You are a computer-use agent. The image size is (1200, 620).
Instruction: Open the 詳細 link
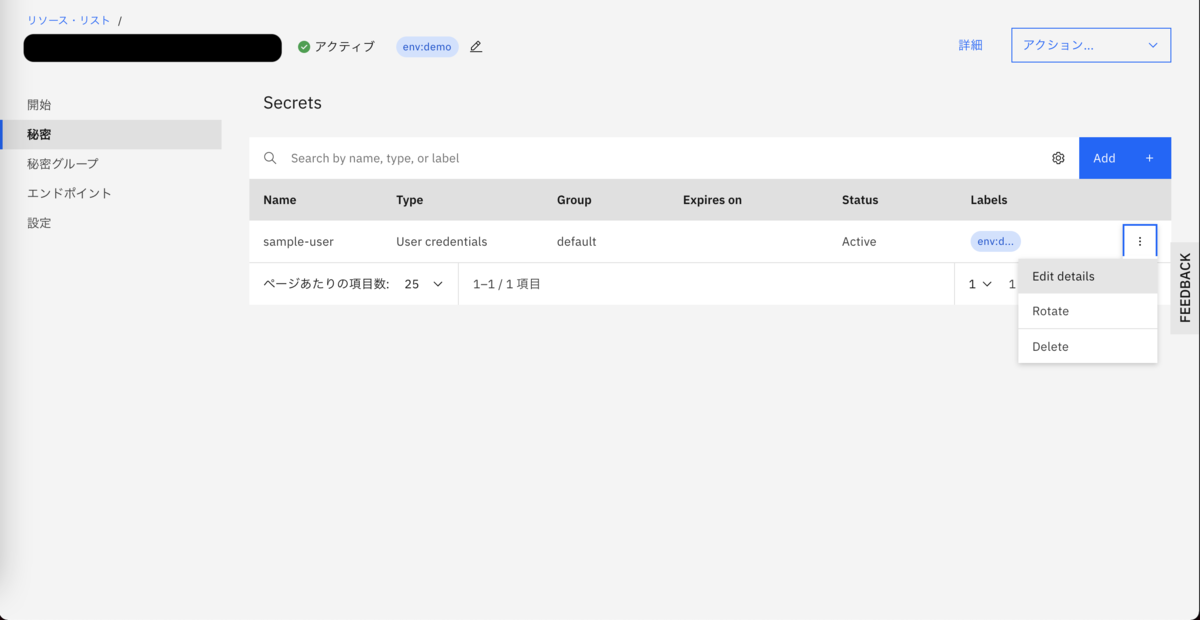coord(969,45)
